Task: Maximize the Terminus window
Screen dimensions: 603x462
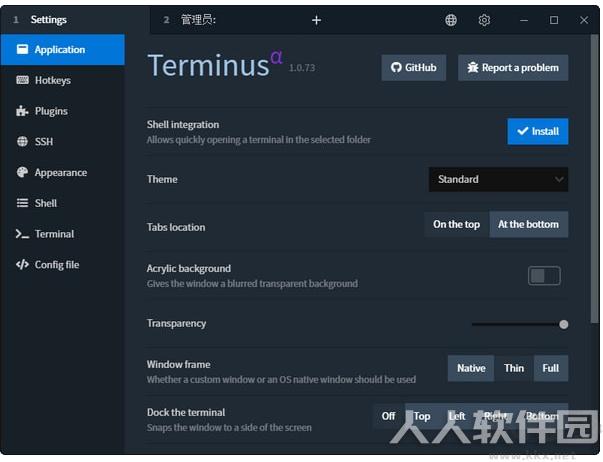Action: coord(554,20)
